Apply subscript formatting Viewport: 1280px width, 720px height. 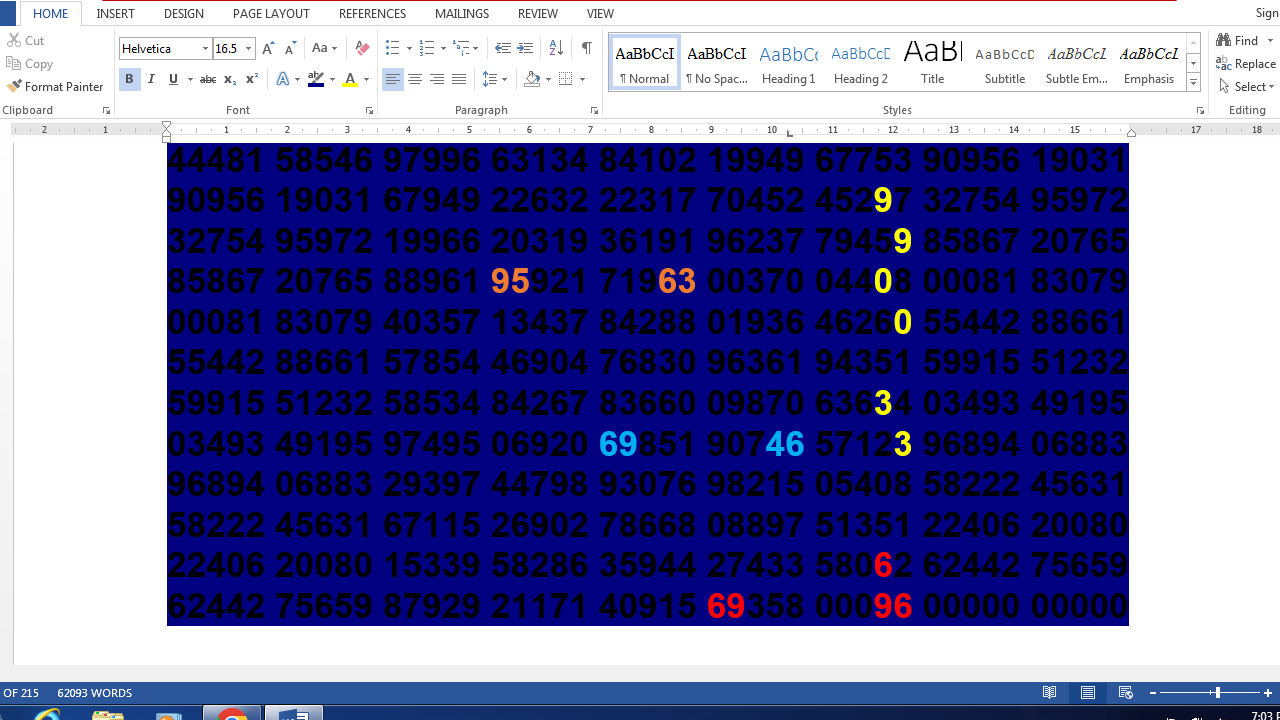(230, 79)
